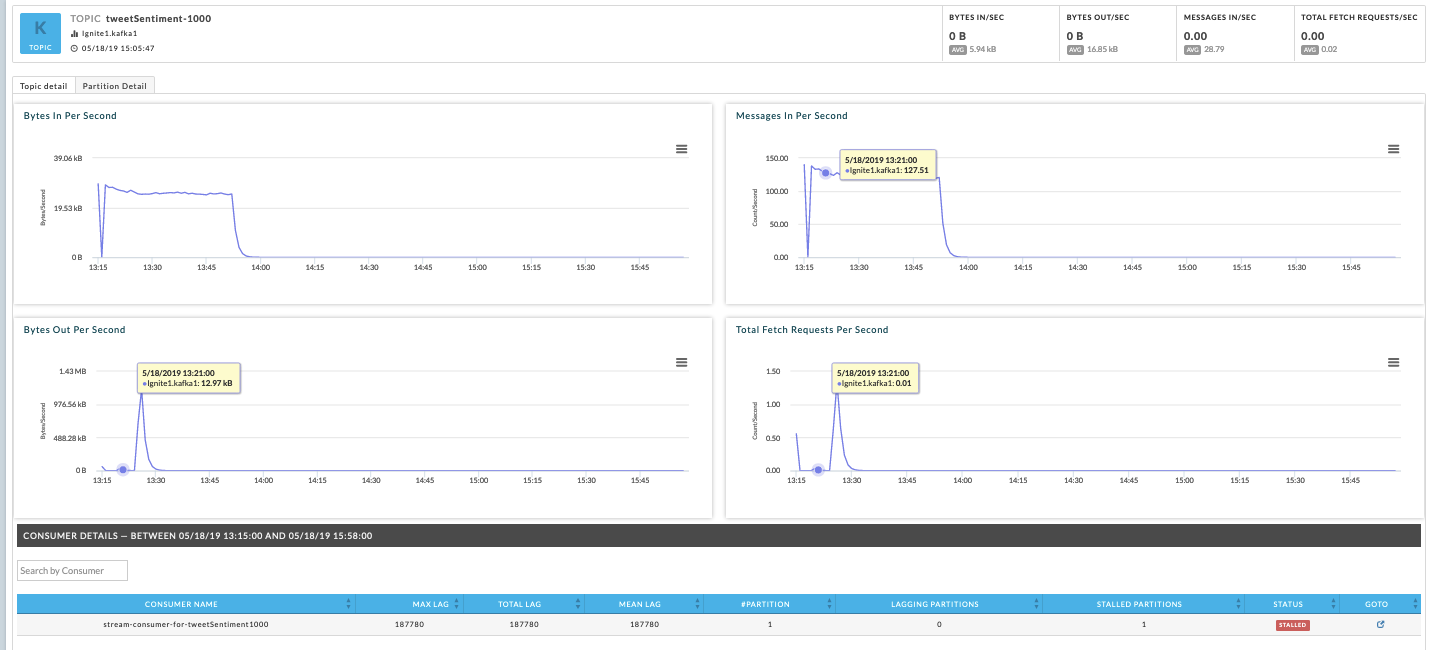Click the red STALLED status badge
The height and width of the screenshot is (650, 1429).
(x=1292, y=625)
